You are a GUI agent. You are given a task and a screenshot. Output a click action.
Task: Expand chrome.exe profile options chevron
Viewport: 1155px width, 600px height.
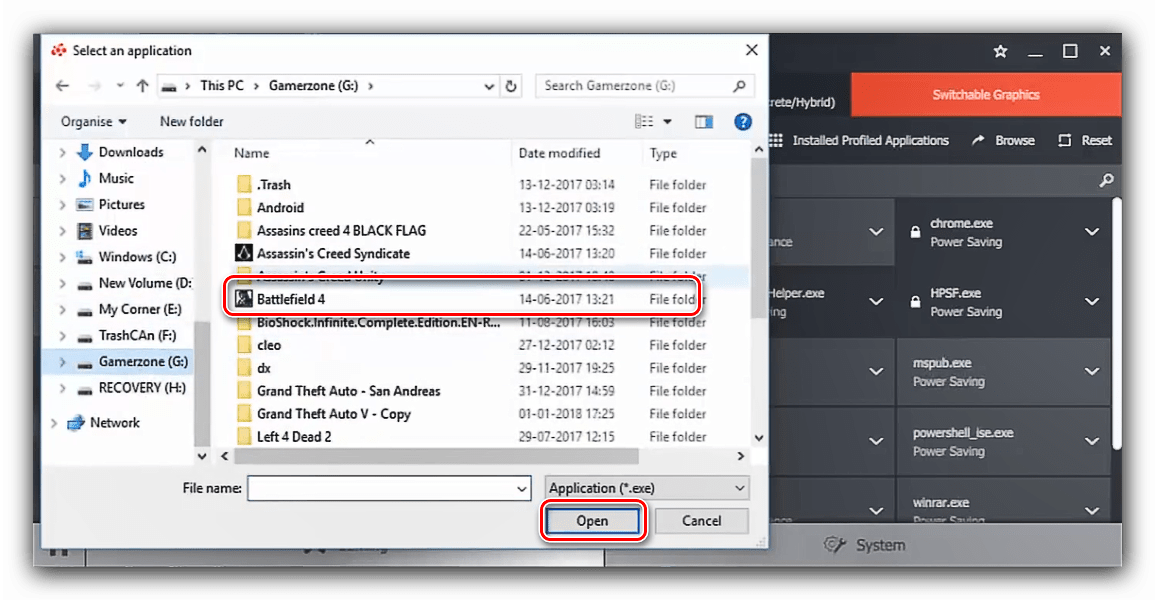(x=1091, y=232)
